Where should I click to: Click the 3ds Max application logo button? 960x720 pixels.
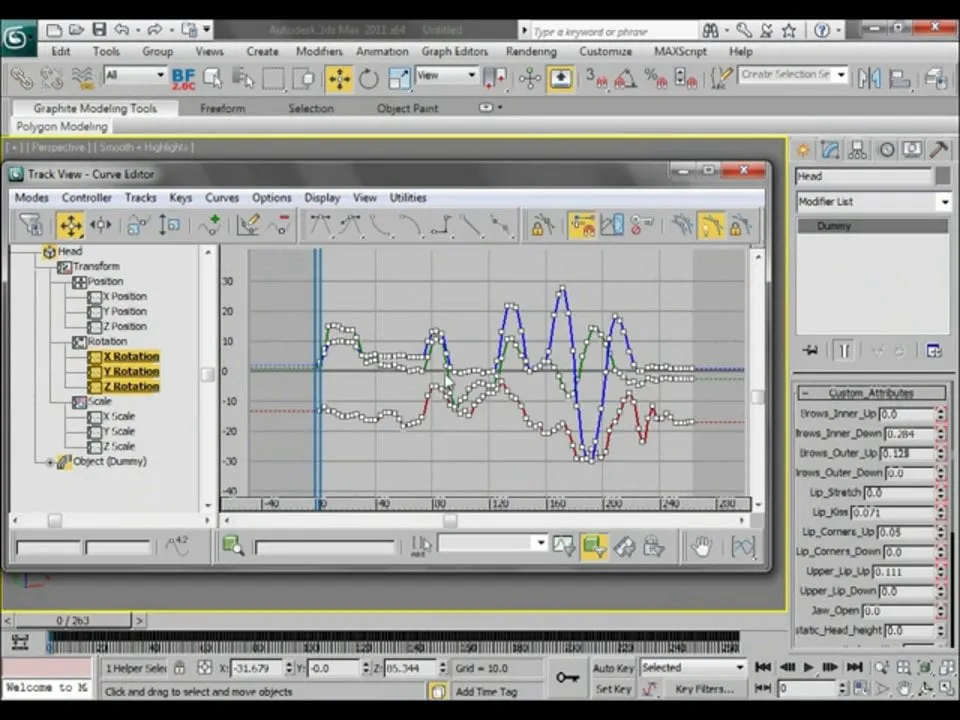(17, 38)
